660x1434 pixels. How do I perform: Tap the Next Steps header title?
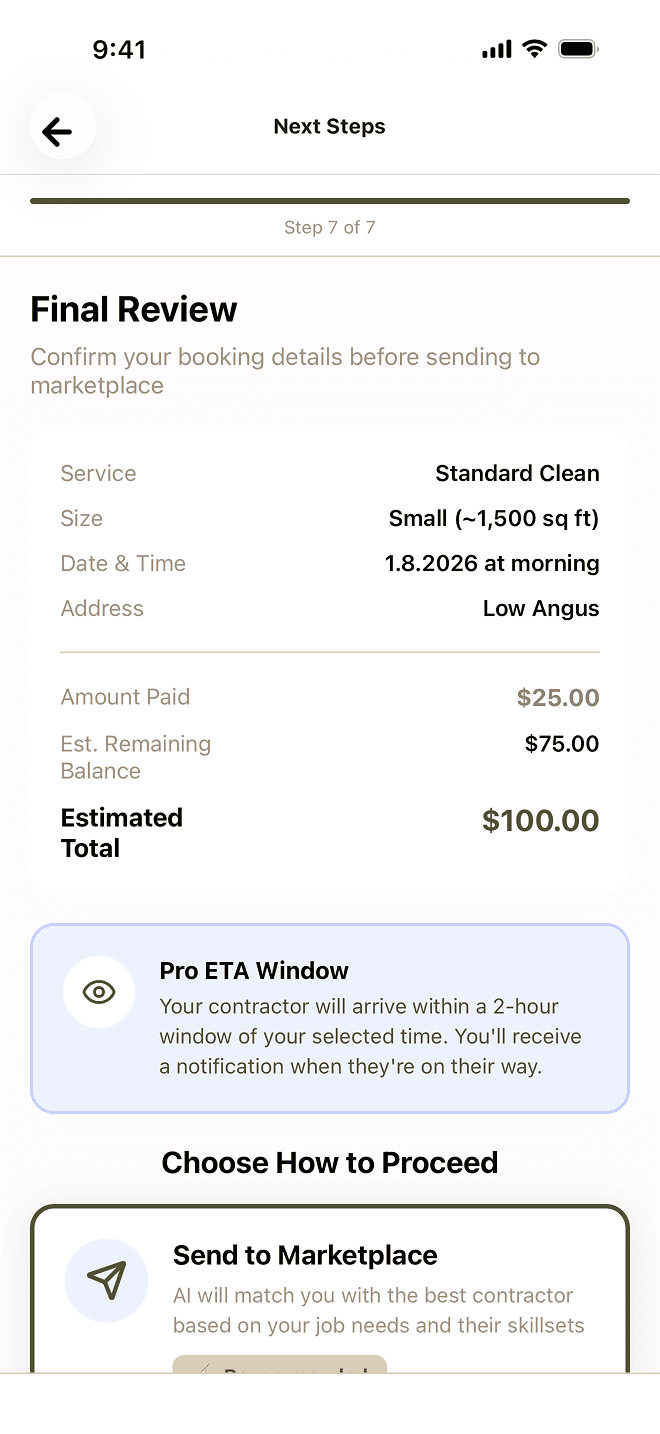click(x=330, y=127)
